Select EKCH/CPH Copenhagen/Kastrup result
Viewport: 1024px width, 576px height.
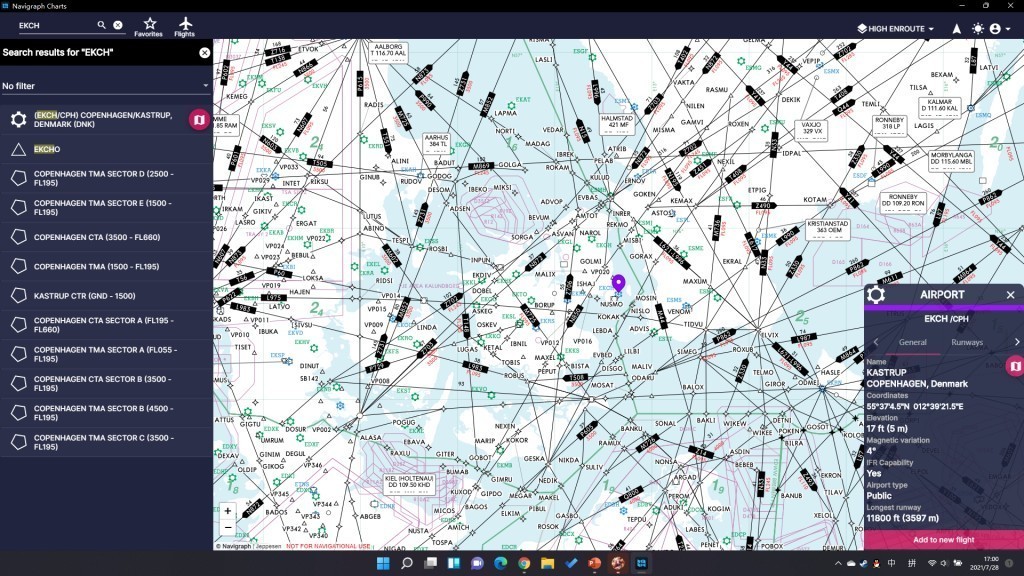(106, 120)
